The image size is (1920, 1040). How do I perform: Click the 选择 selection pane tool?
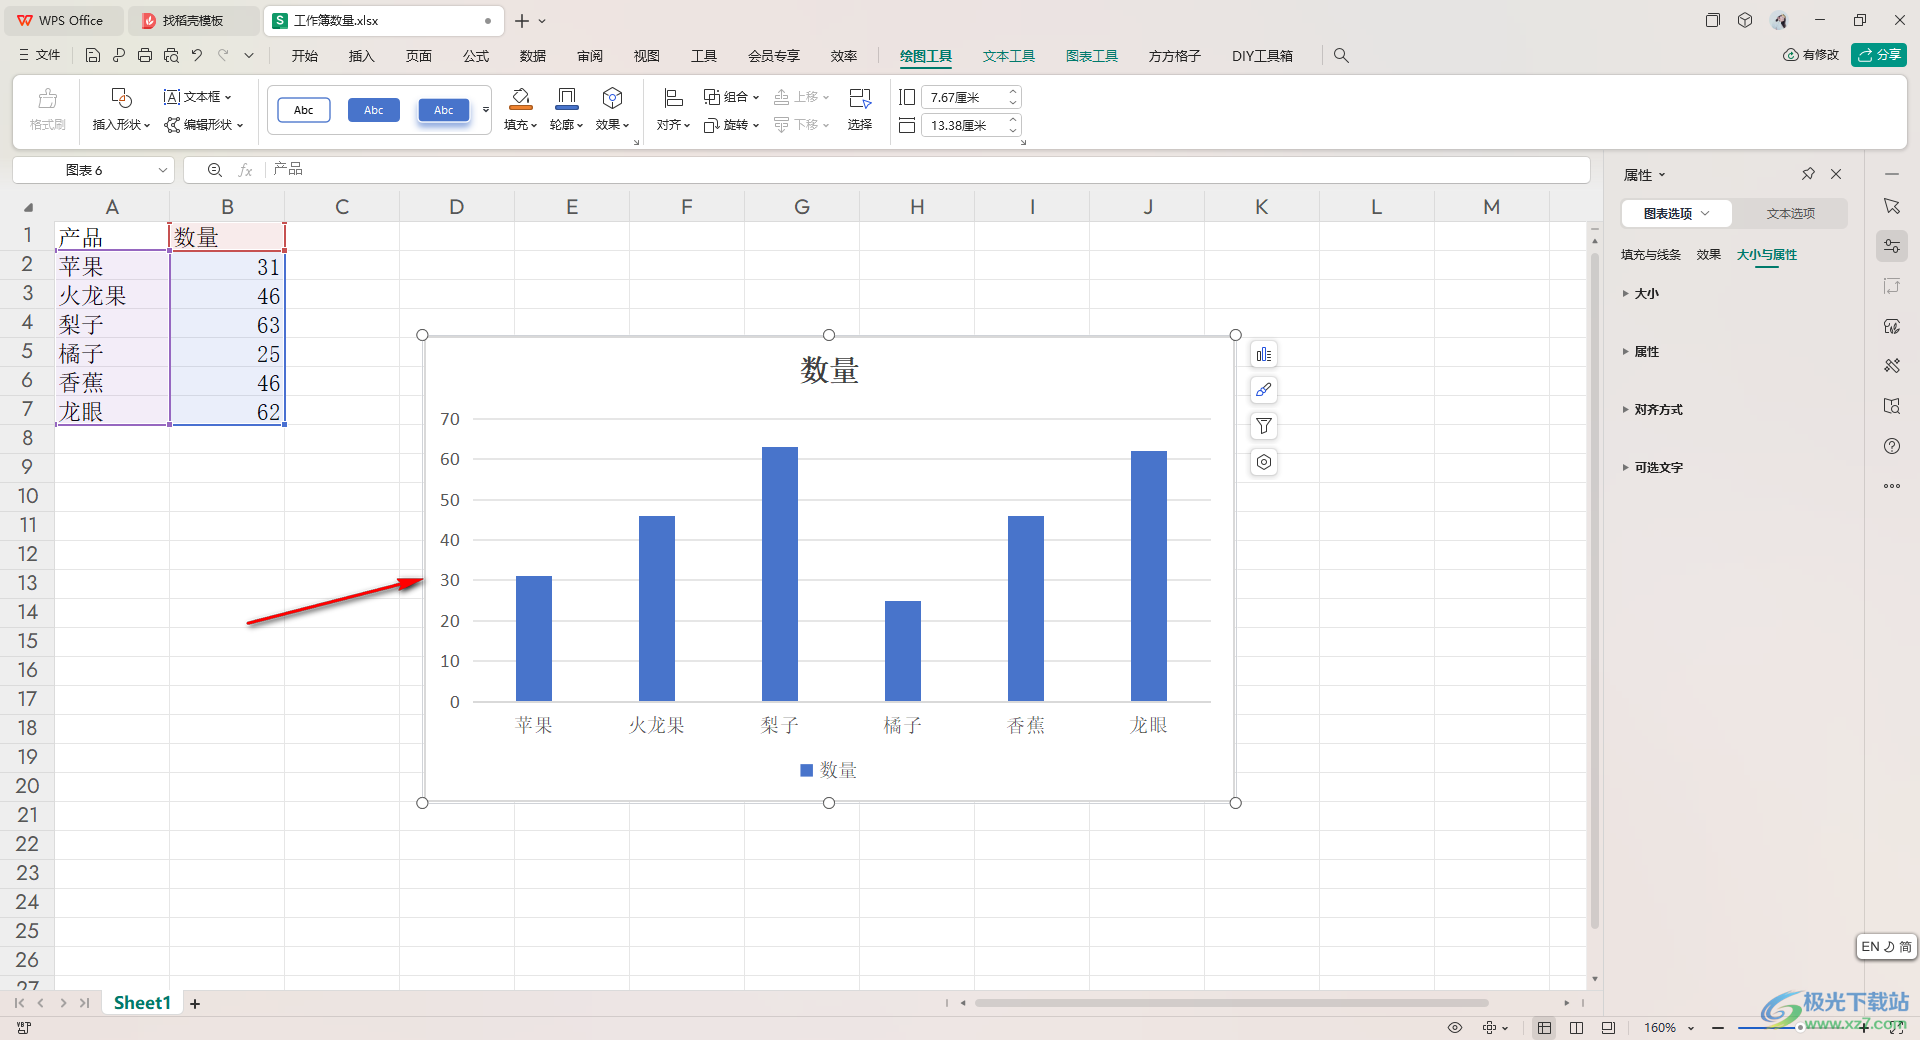[860, 109]
